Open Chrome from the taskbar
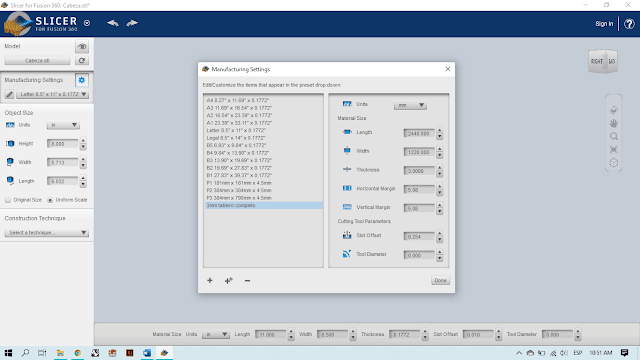Viewport: 640px width, 360px height. point(78,353)
